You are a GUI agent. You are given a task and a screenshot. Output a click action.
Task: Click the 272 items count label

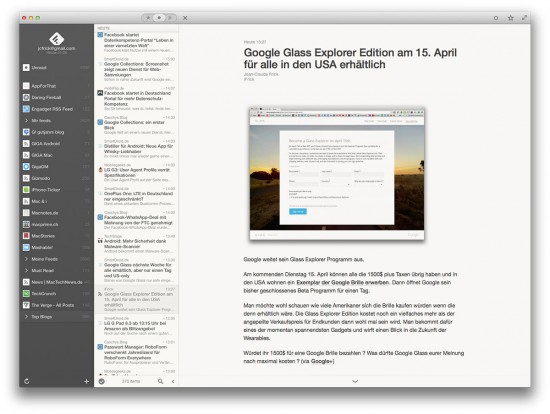(131, 381)
